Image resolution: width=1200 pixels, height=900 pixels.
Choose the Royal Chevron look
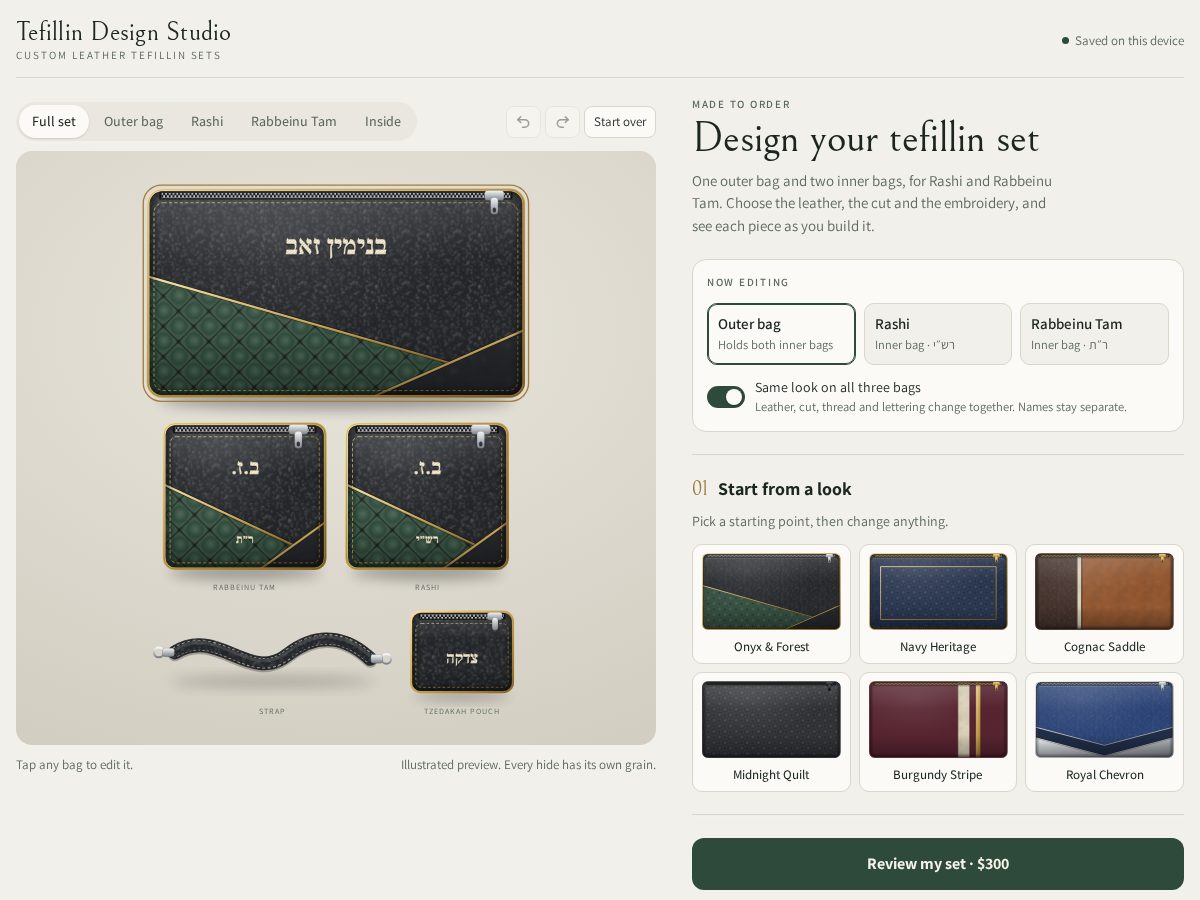pos(1104,732)
